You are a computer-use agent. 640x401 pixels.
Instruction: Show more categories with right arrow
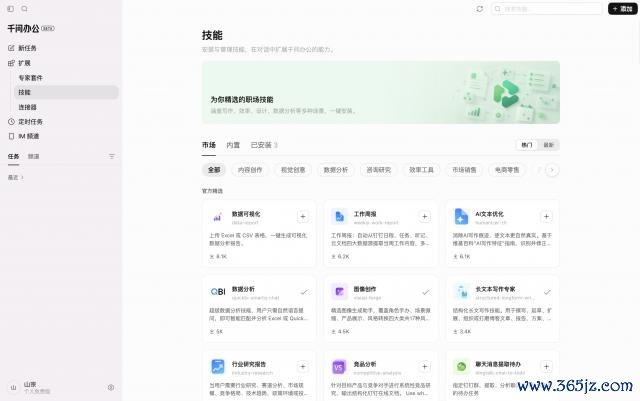(x=552, y=170)
